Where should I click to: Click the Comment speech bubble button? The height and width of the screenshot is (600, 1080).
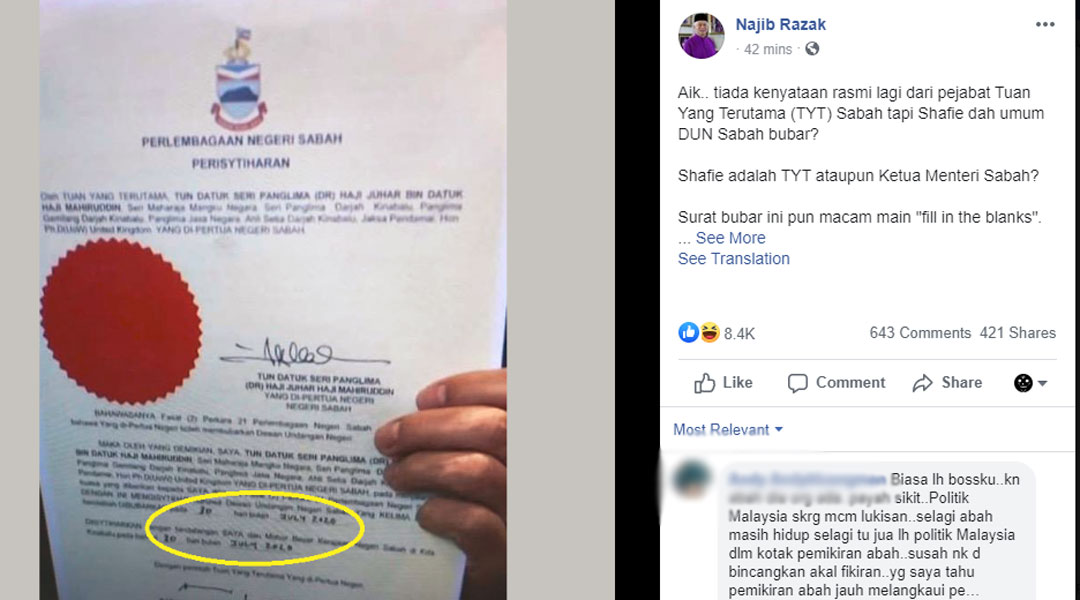coord(836,383)
